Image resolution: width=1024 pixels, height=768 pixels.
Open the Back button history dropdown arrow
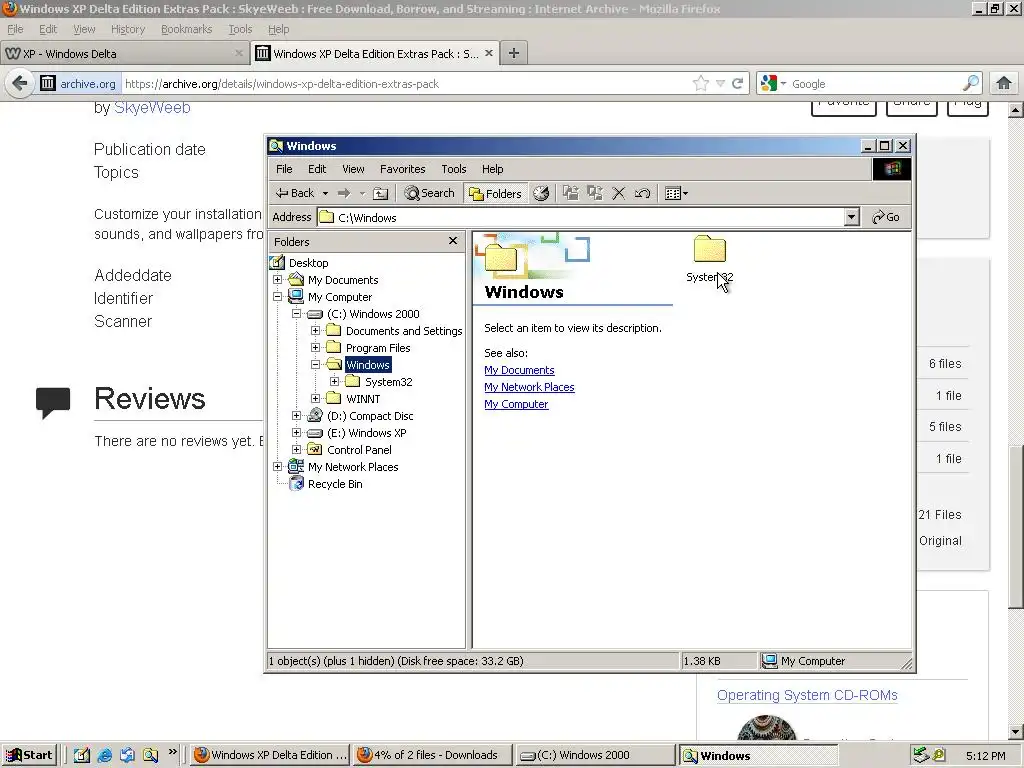point(325,193)
